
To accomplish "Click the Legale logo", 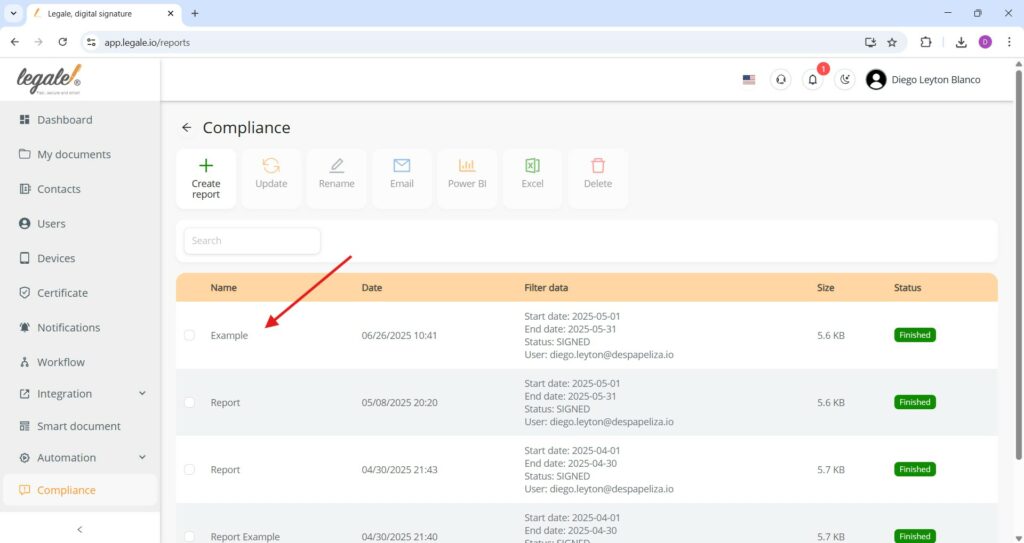I will pos(49,80).
